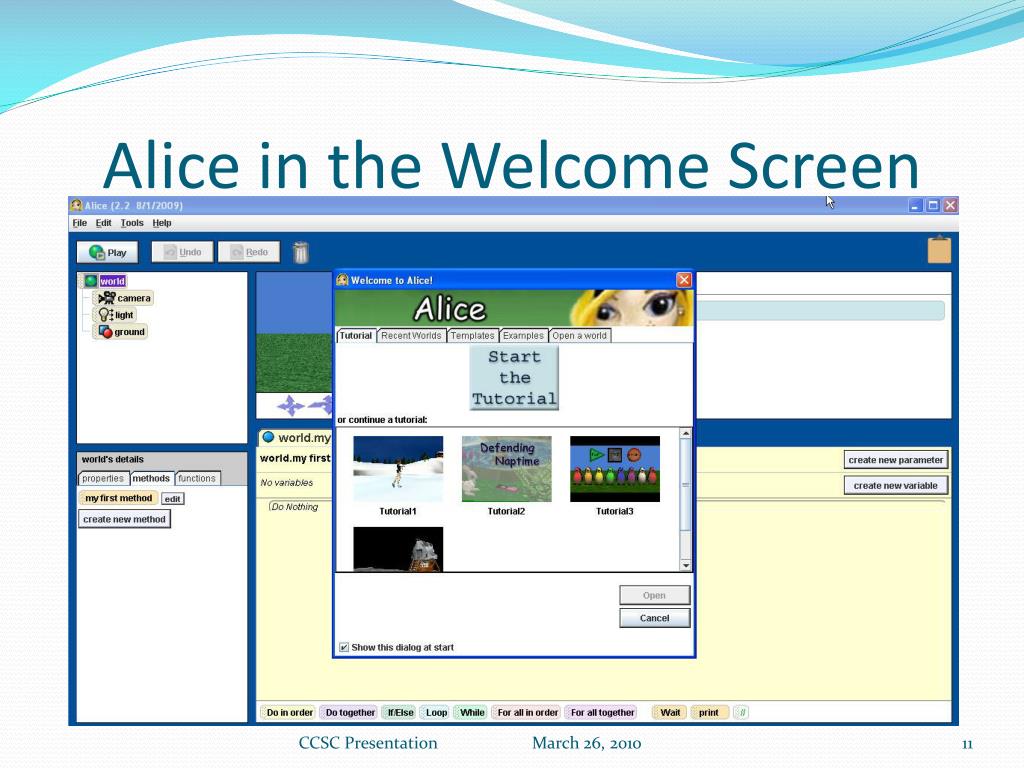Click the While tile
The width and height of the screenshot is (1024, 768).
click(x=472, y=712)
